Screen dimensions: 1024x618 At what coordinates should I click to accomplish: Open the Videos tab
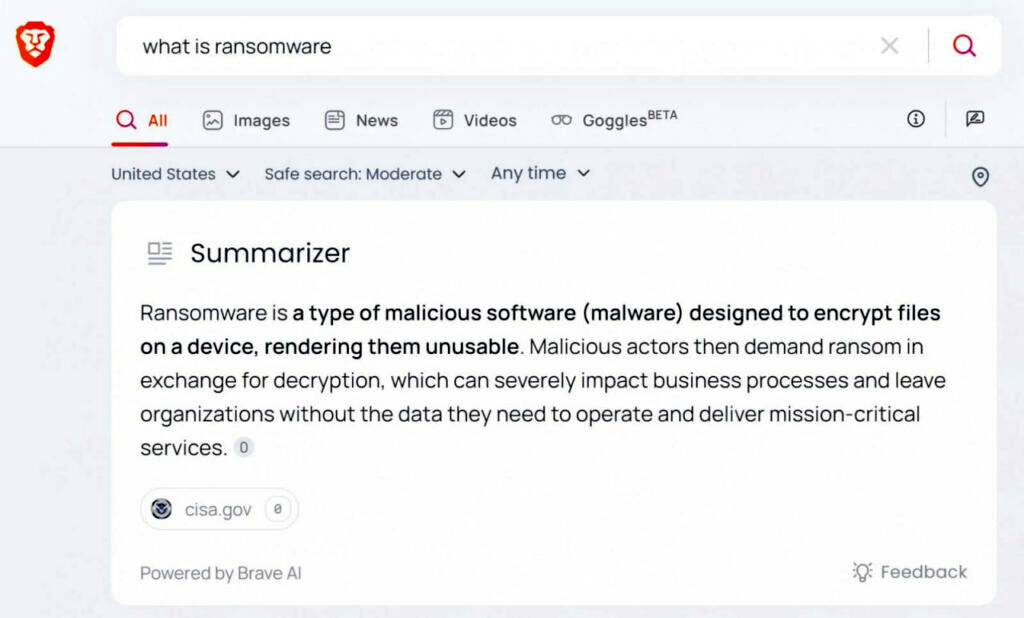(x=474, y=120)
